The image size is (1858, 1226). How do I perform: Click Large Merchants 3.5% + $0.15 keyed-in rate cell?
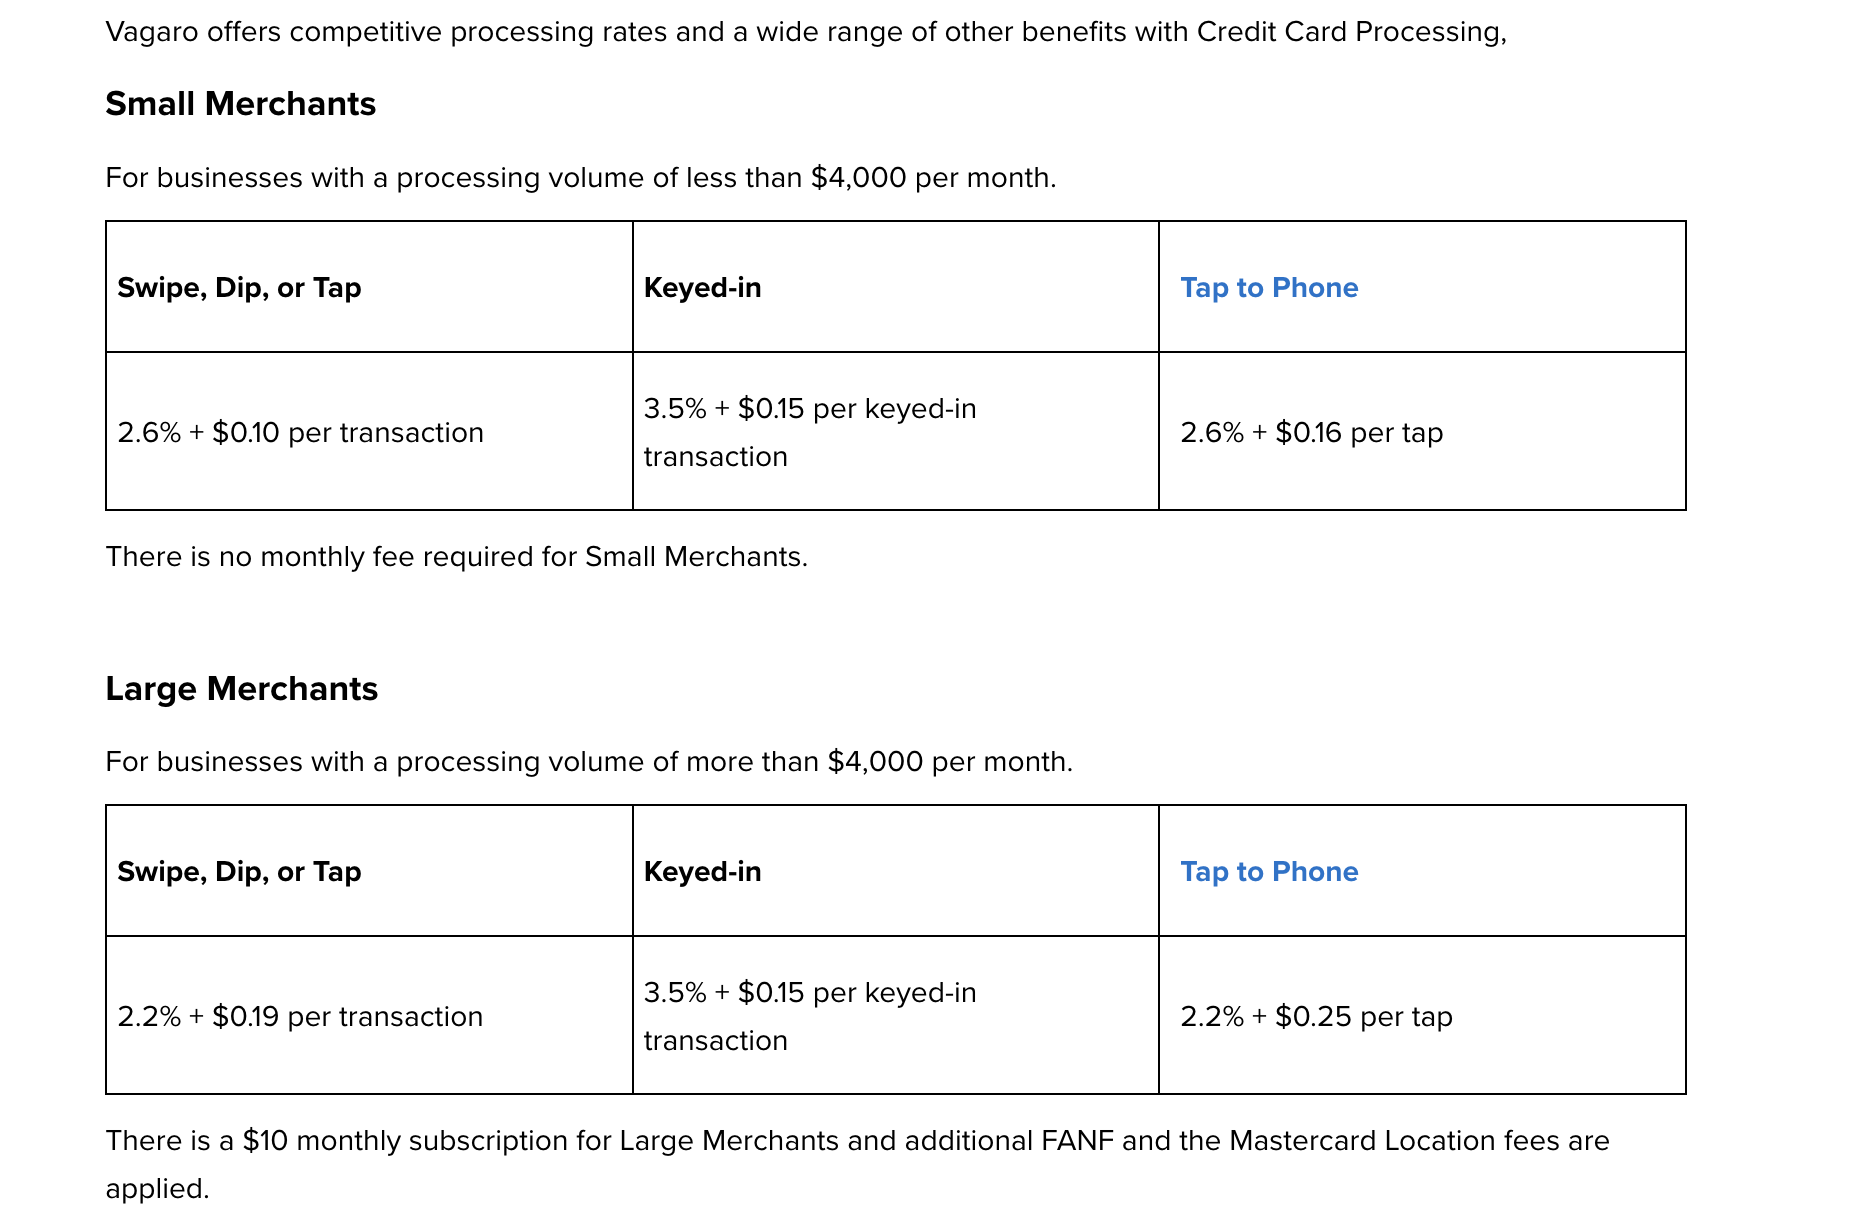(x=809, y=1016)
